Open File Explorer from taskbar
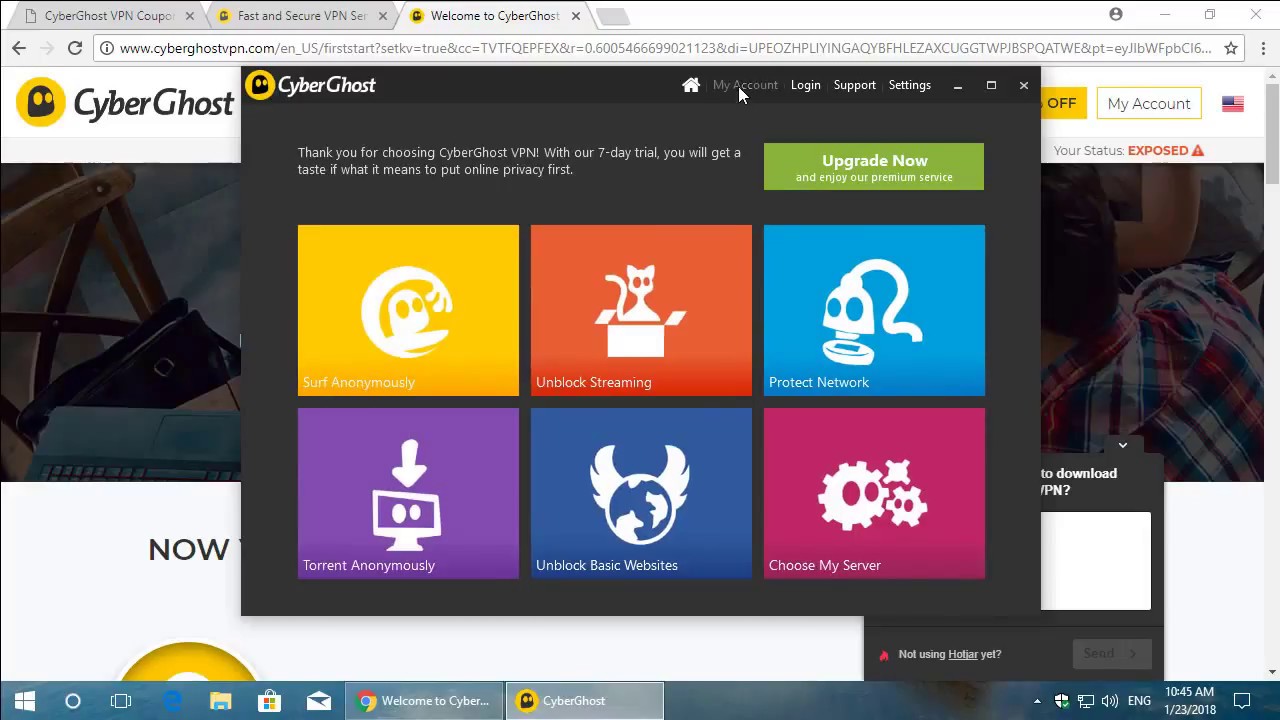This screenshot has width=1280, height=720. pyautogui.click(x=220, y=701)
